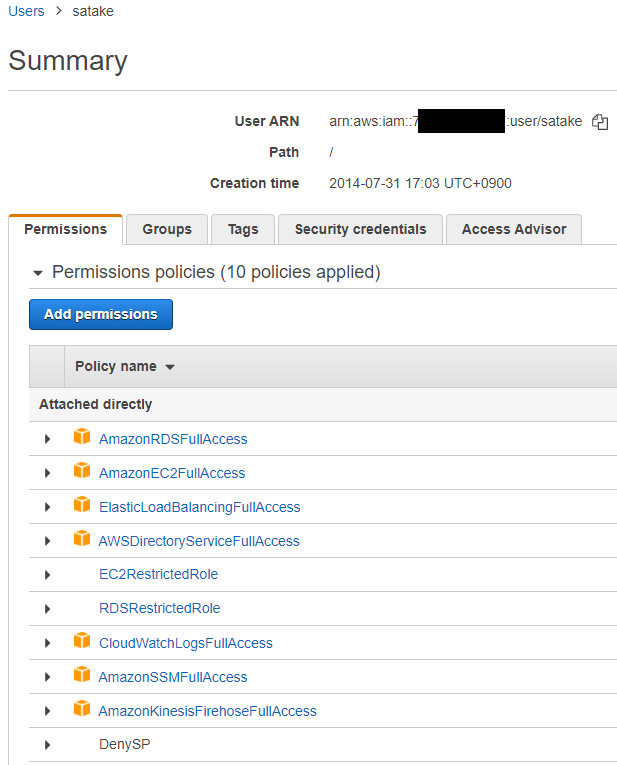Open the AmazonKinesisFirehoseFullAccess policy link
This screenshot has height=765, width=617.
pos(208,711)
